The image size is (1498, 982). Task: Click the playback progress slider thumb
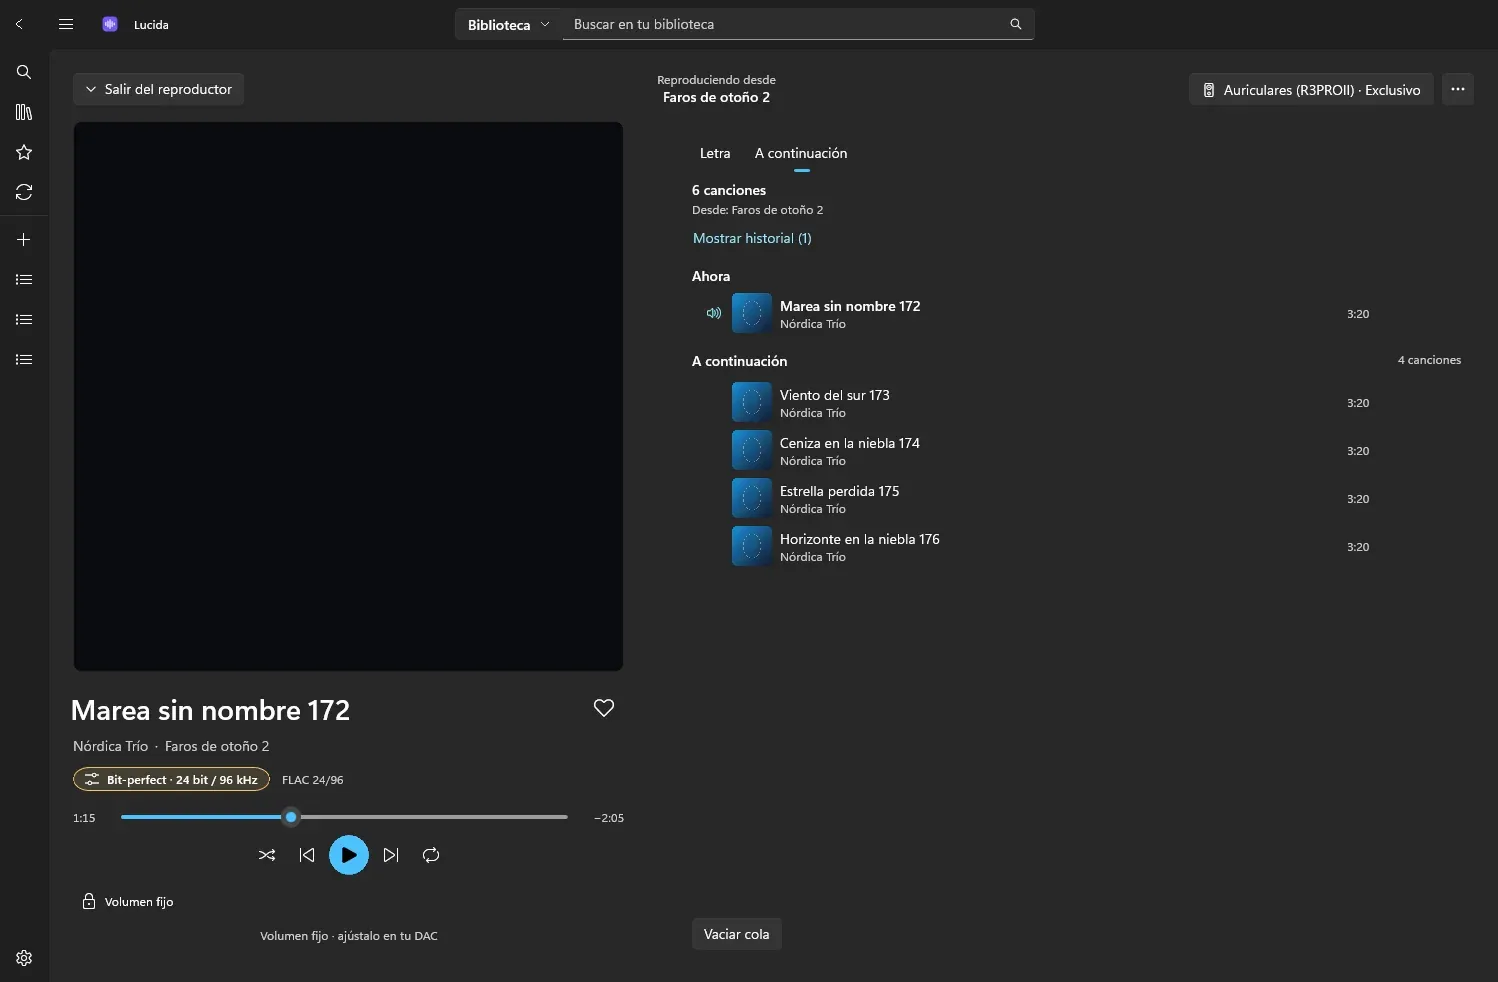291,817
